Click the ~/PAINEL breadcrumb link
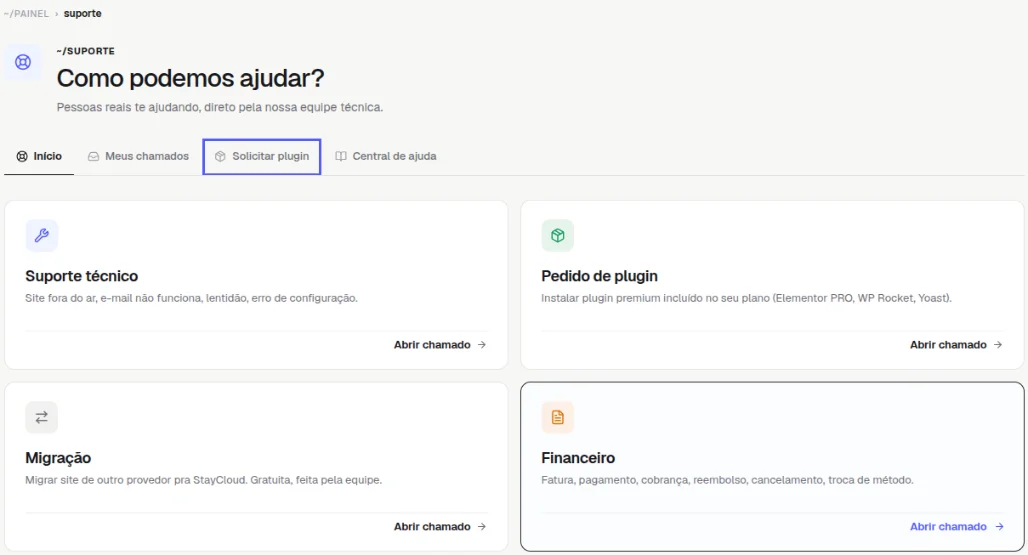 (26, 13)
